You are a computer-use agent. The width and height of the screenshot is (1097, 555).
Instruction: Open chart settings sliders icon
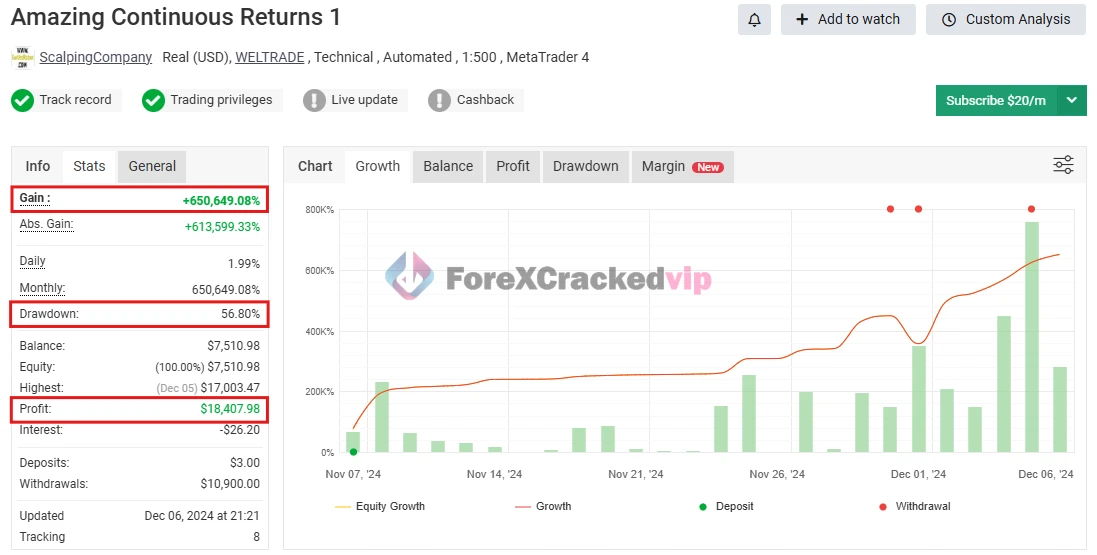[1063, 165]
